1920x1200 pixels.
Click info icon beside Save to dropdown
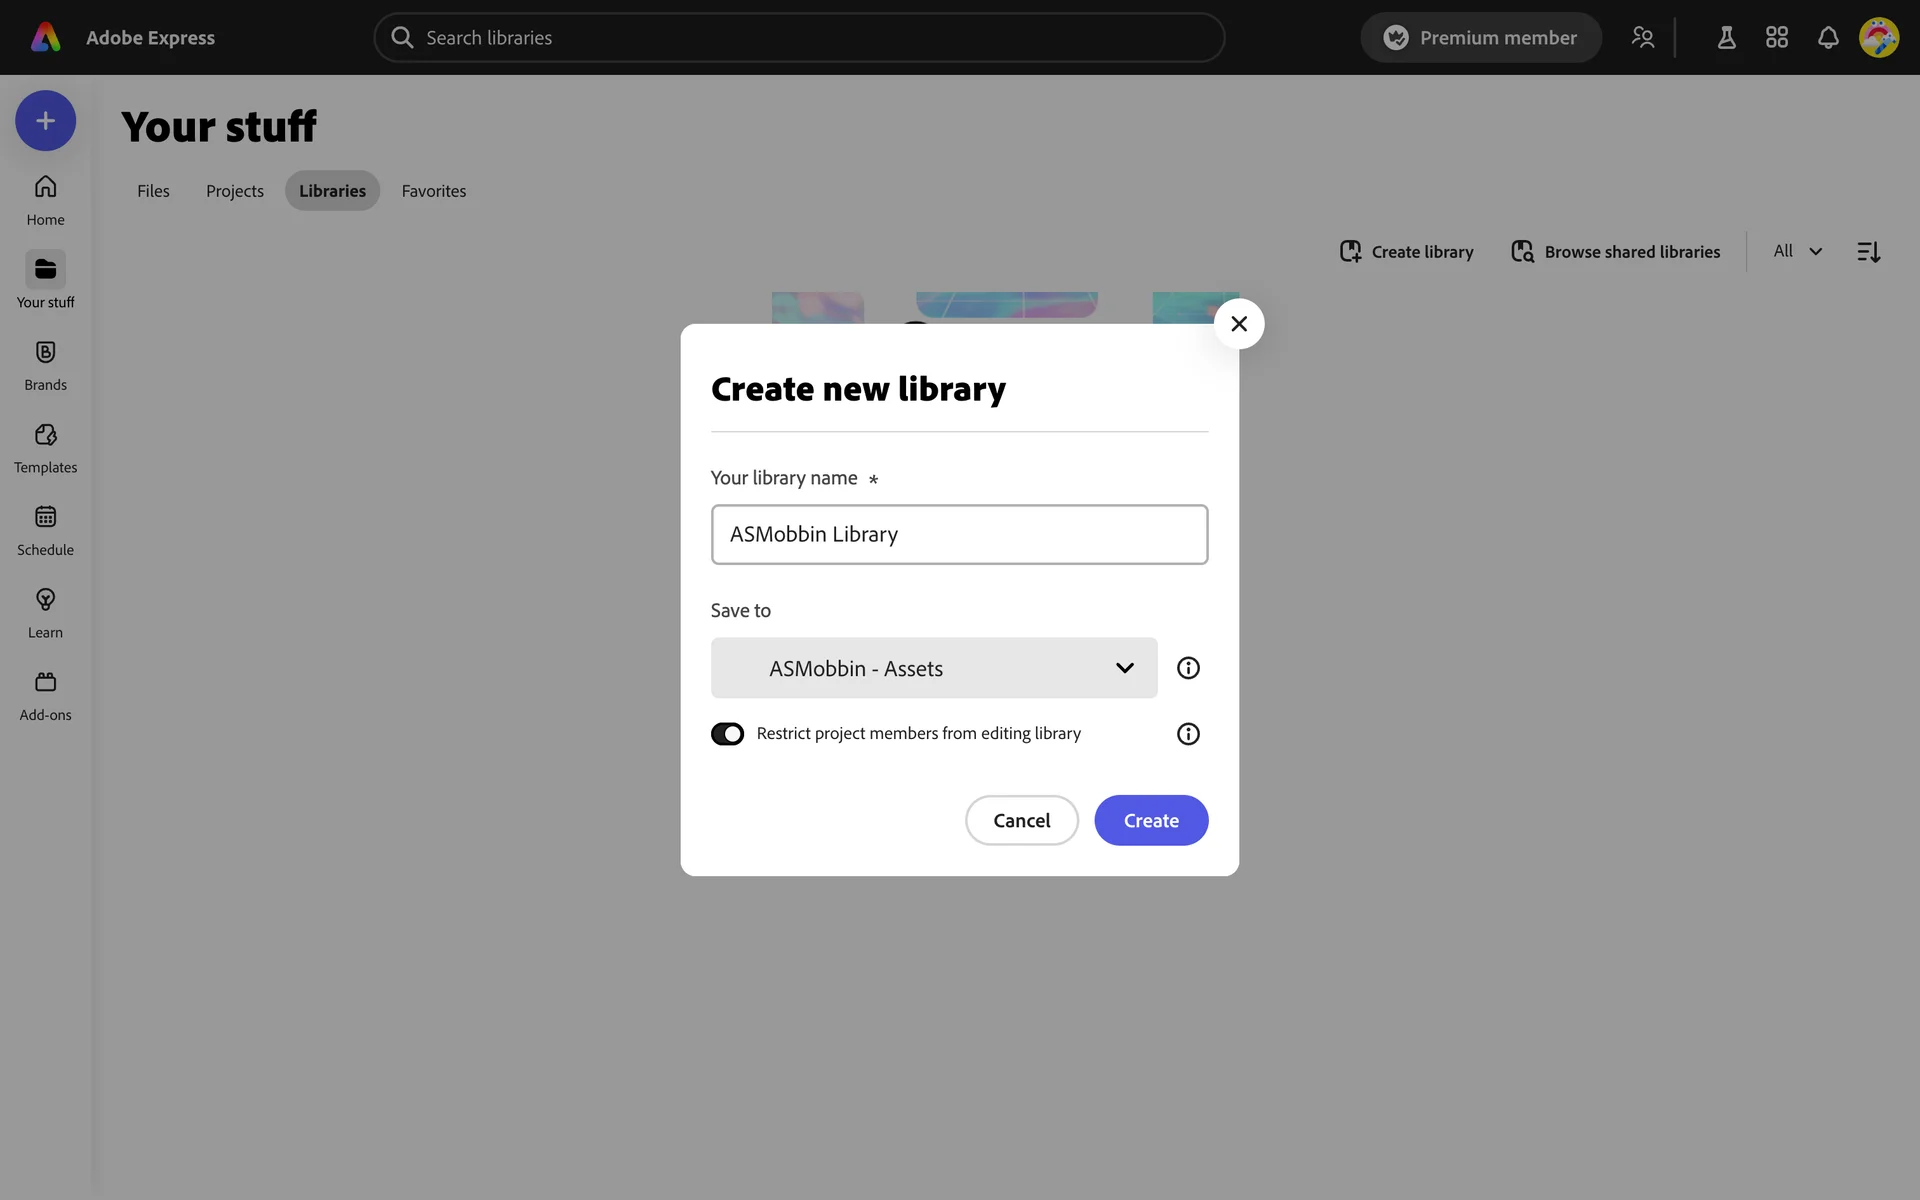coord(1188,668)
